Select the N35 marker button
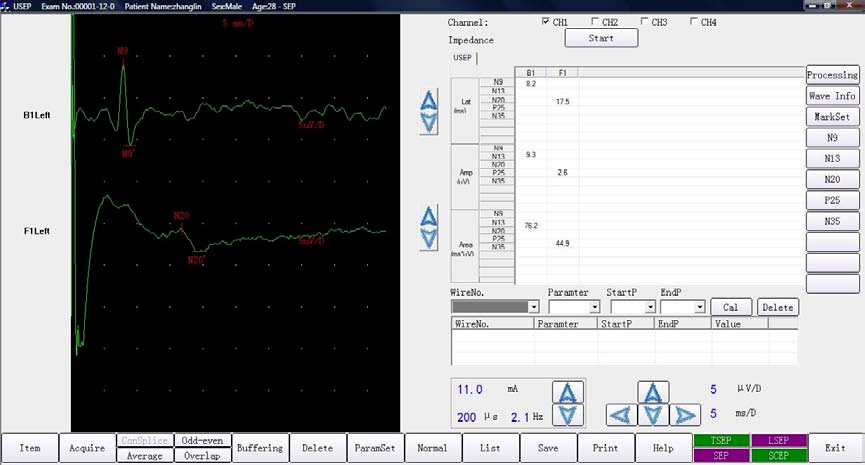 [x=832, y=222]
